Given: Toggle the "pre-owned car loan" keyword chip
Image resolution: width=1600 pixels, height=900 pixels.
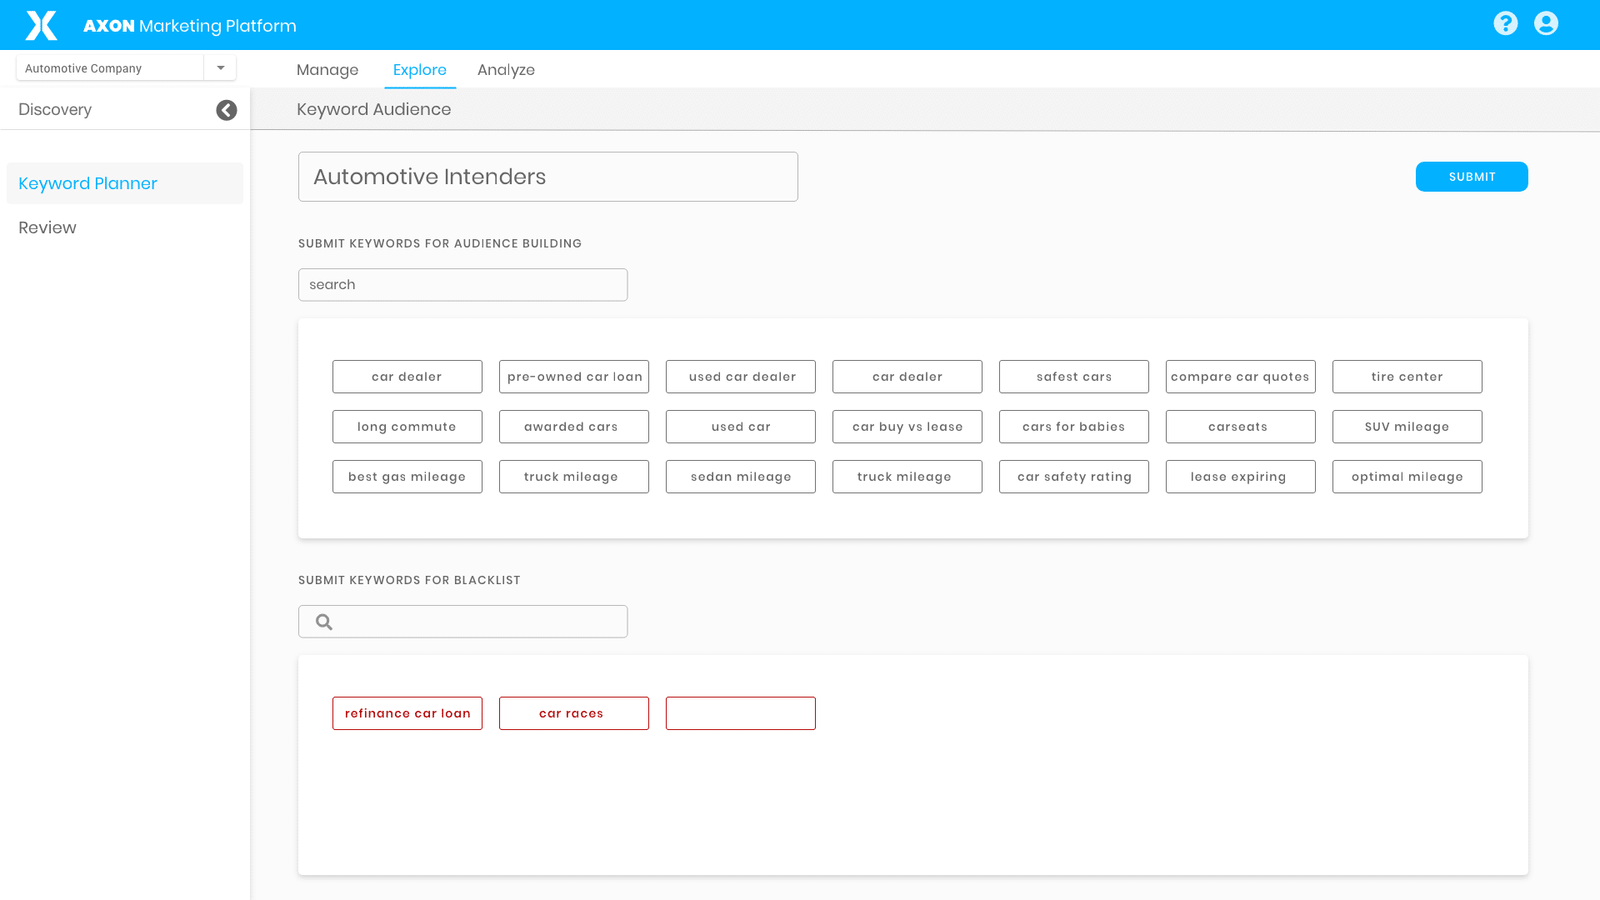Looking at the screenshot, I should tap(574, 377).
